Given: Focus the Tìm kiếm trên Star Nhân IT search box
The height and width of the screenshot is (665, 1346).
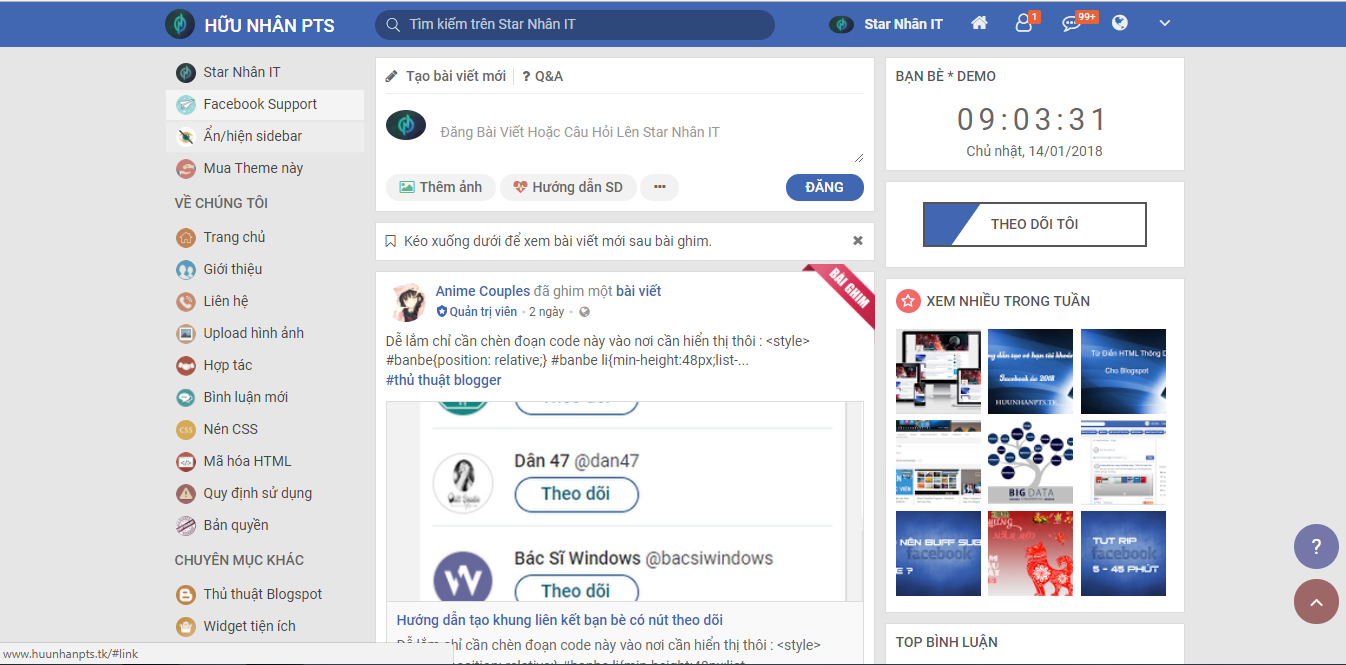Looking at the screenshot, I should tap(575, 24).
